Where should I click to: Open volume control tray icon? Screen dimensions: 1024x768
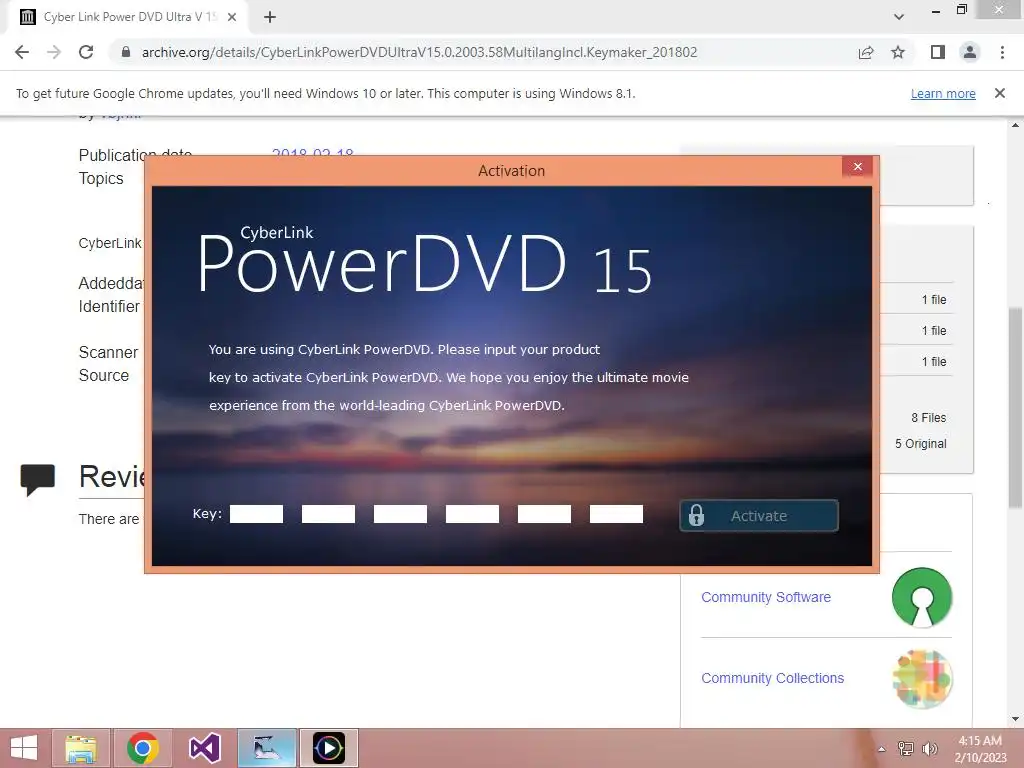click(929, 749)
